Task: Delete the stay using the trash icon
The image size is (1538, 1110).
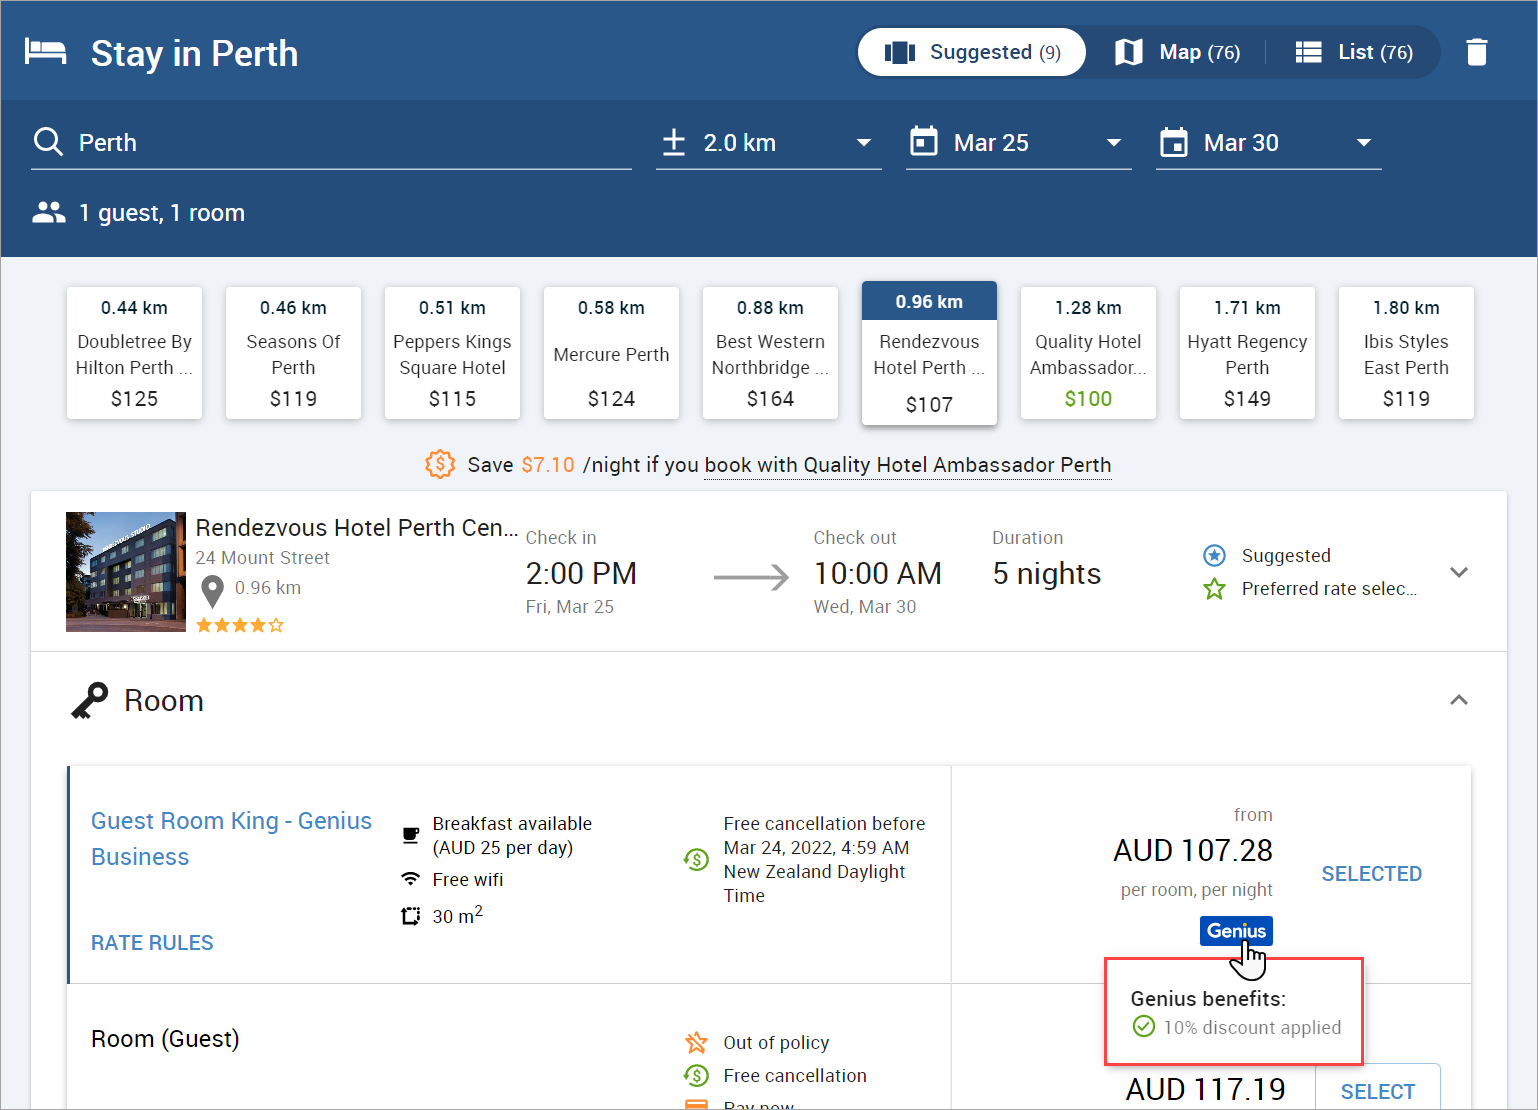Action: pyautogui.click(x=1477, y=52)
